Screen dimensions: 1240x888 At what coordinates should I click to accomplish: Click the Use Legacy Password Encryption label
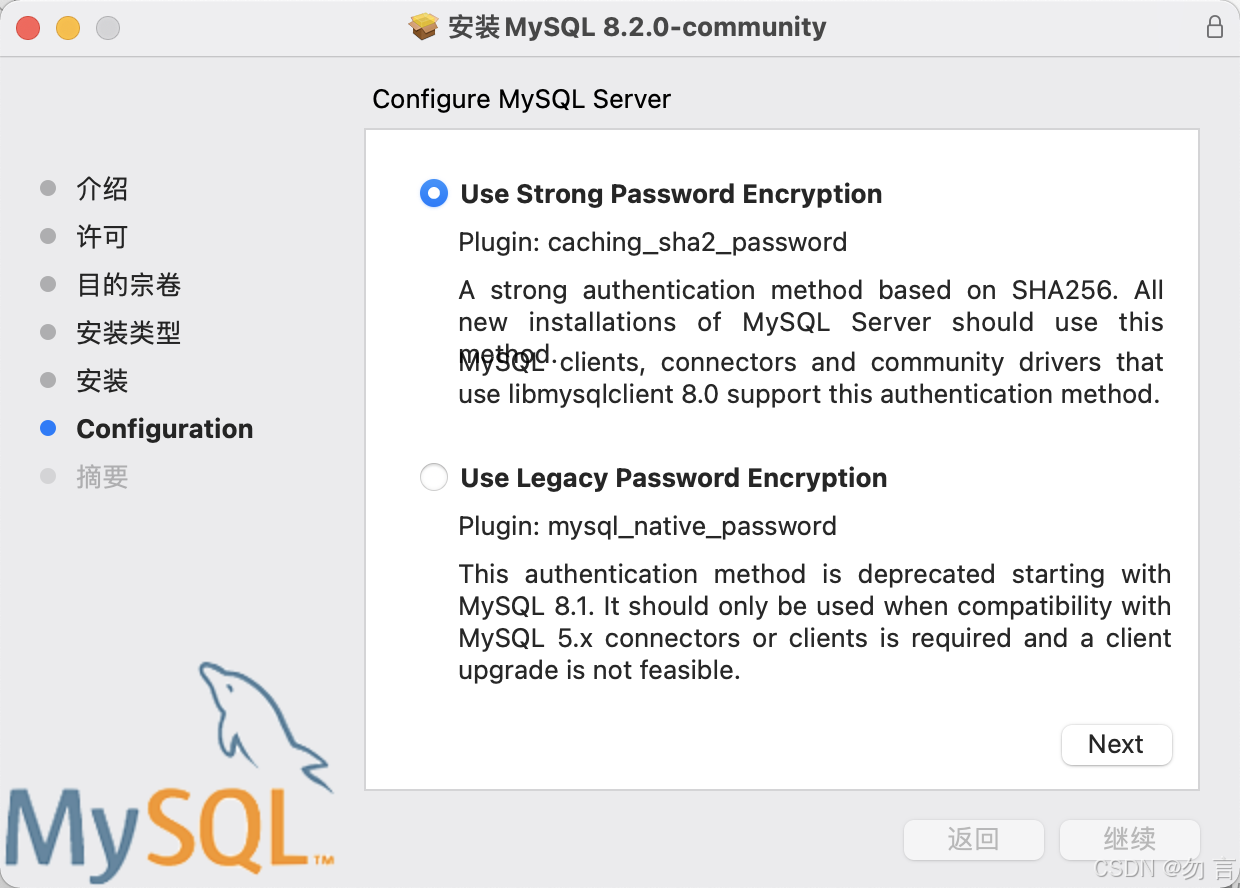[x=674, y=477]
